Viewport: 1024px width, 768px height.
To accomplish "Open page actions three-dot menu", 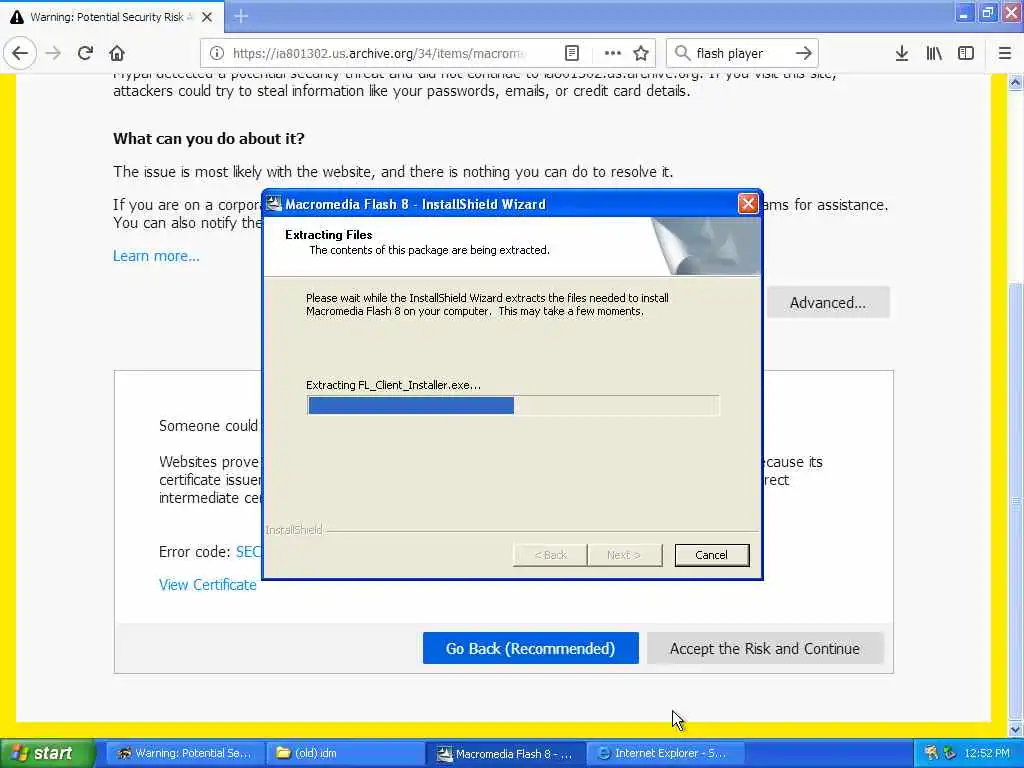I will point(613,53).
